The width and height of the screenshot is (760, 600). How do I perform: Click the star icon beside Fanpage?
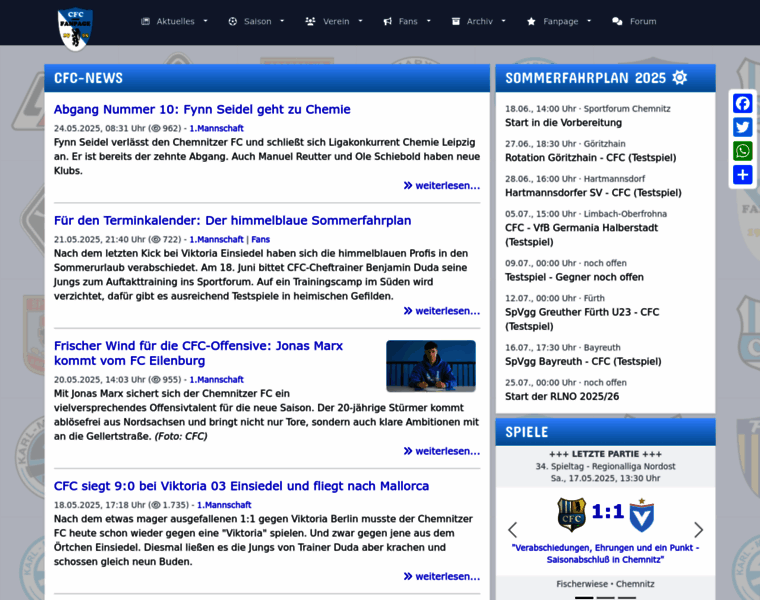tap(531, 21)
